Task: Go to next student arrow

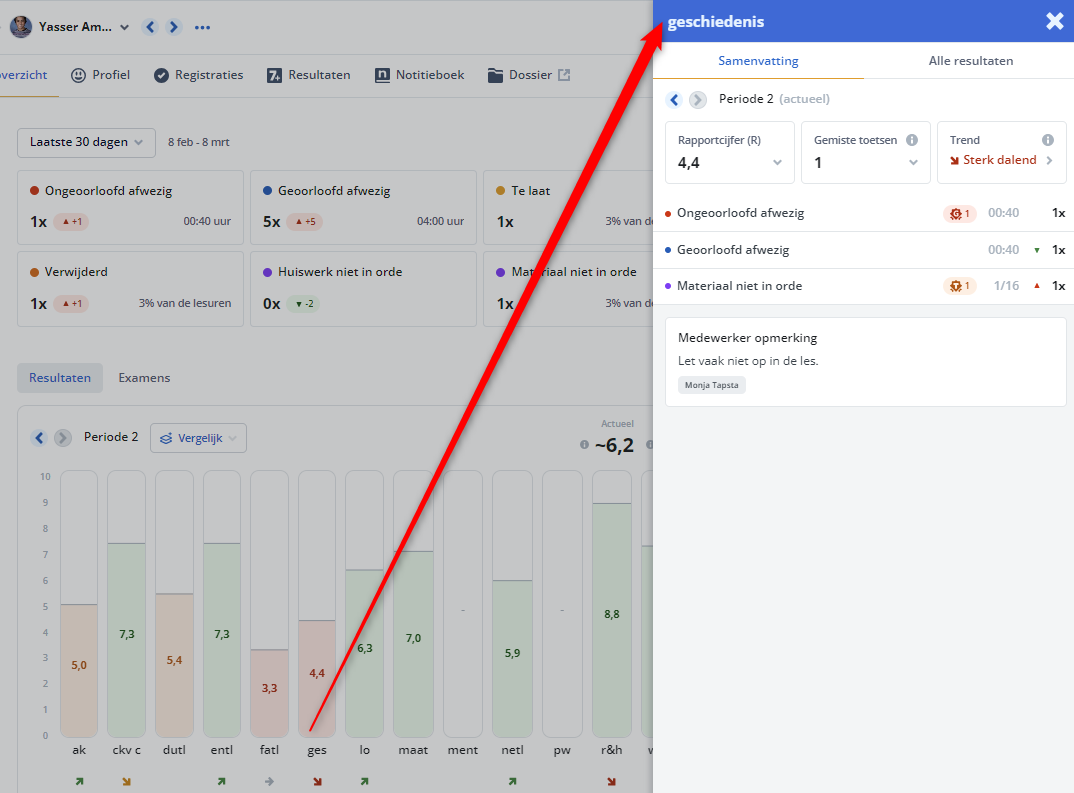Action: point(173,27)
